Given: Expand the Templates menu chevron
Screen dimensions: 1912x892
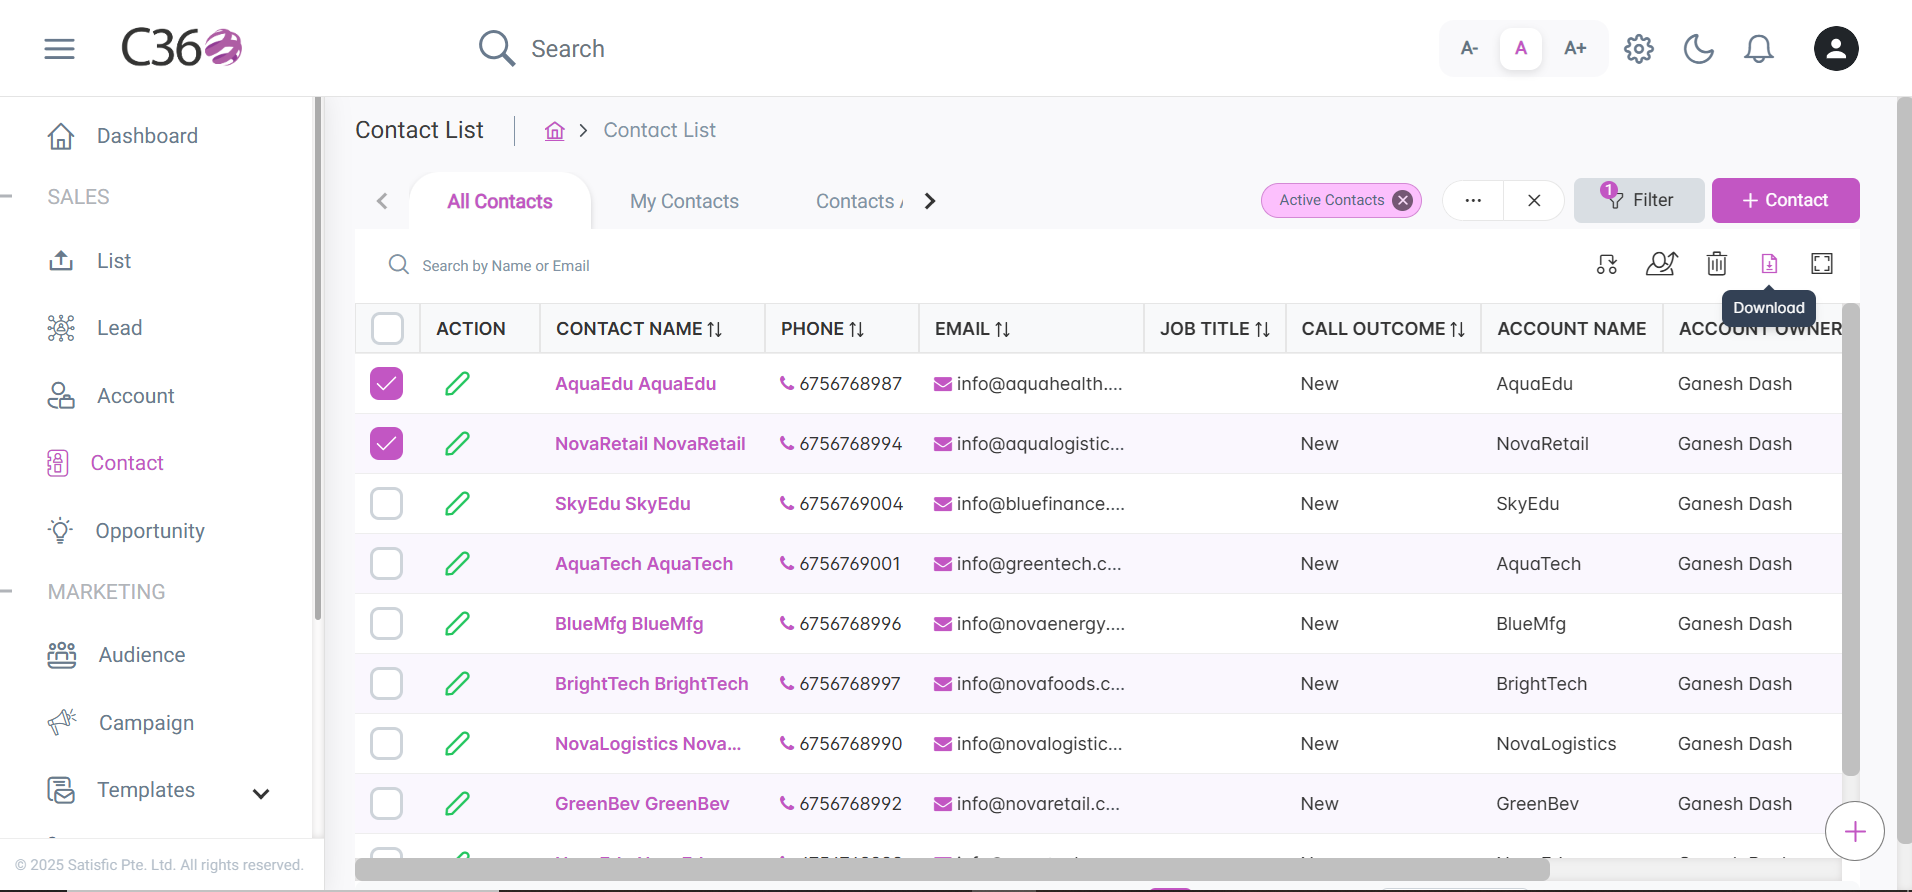Looking at the screenshot, I should 261,794.
